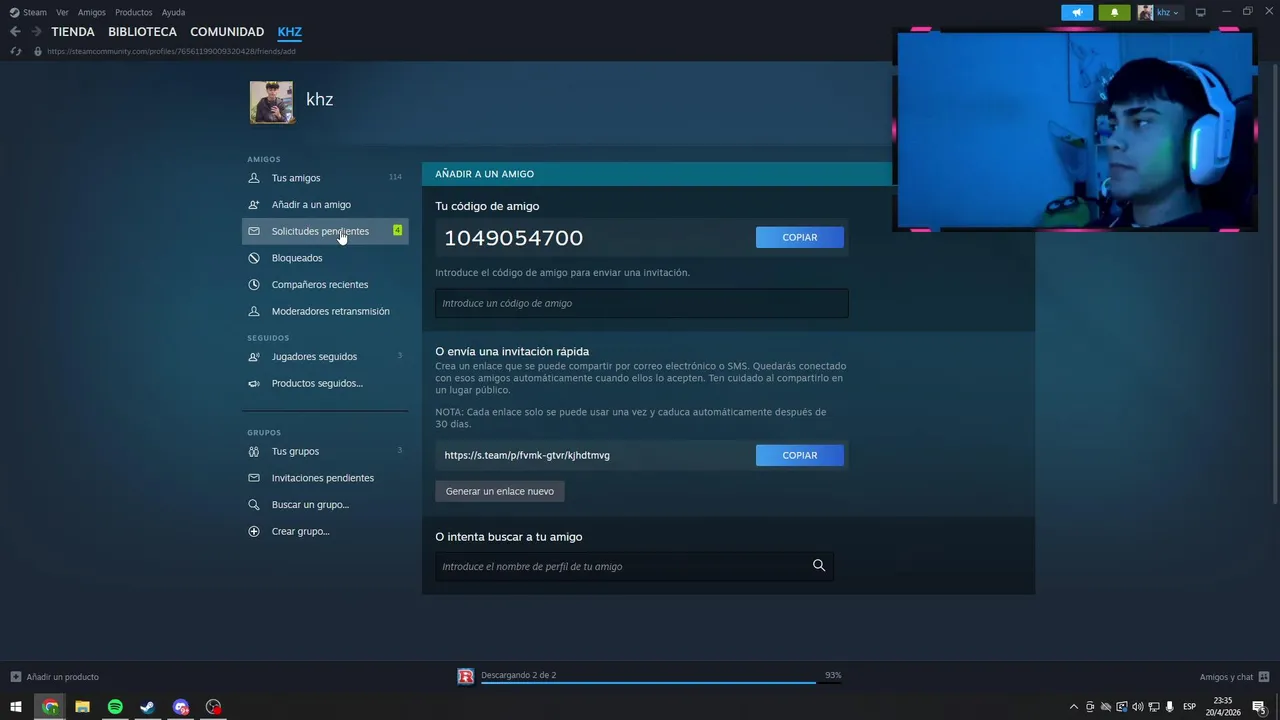
Task: Click the plus icon beside Crear grupo
Action: click(254, 531)
